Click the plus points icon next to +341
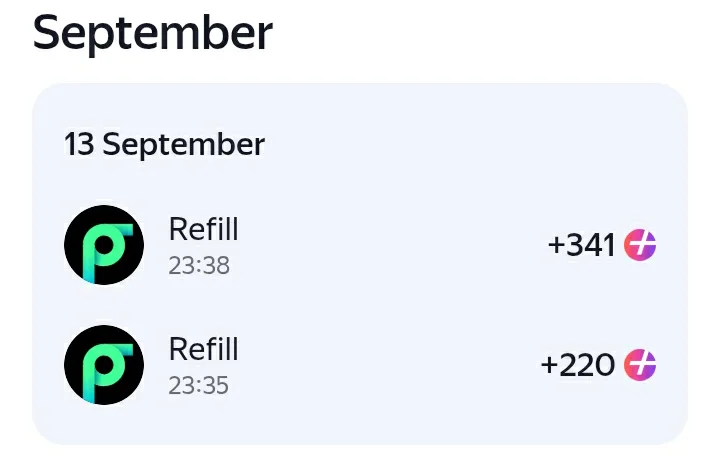 [x=640, y=245]
